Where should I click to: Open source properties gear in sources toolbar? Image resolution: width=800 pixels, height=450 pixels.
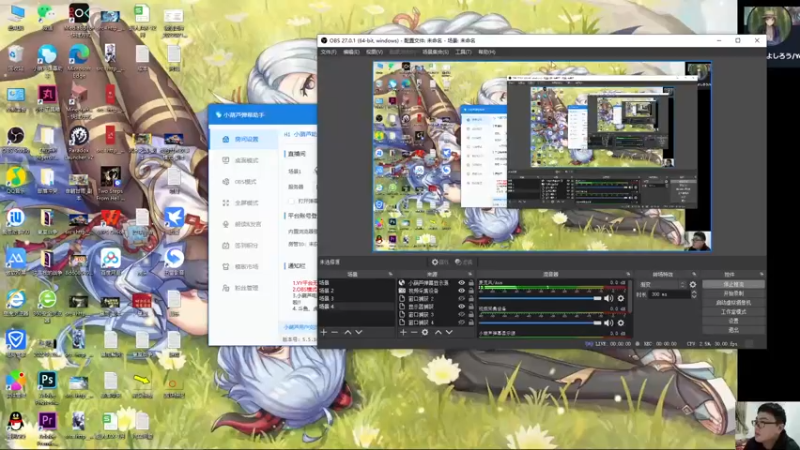(x=424, y=332)
